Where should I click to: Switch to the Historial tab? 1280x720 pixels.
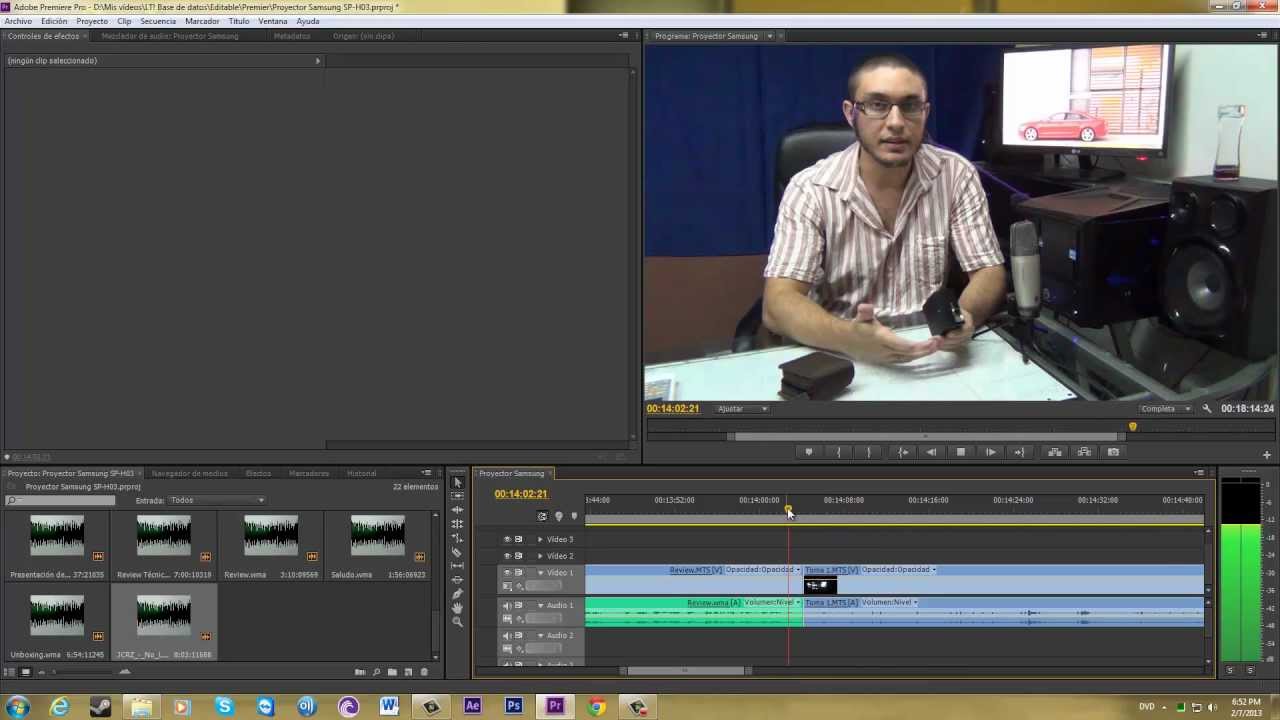(361, 473)
